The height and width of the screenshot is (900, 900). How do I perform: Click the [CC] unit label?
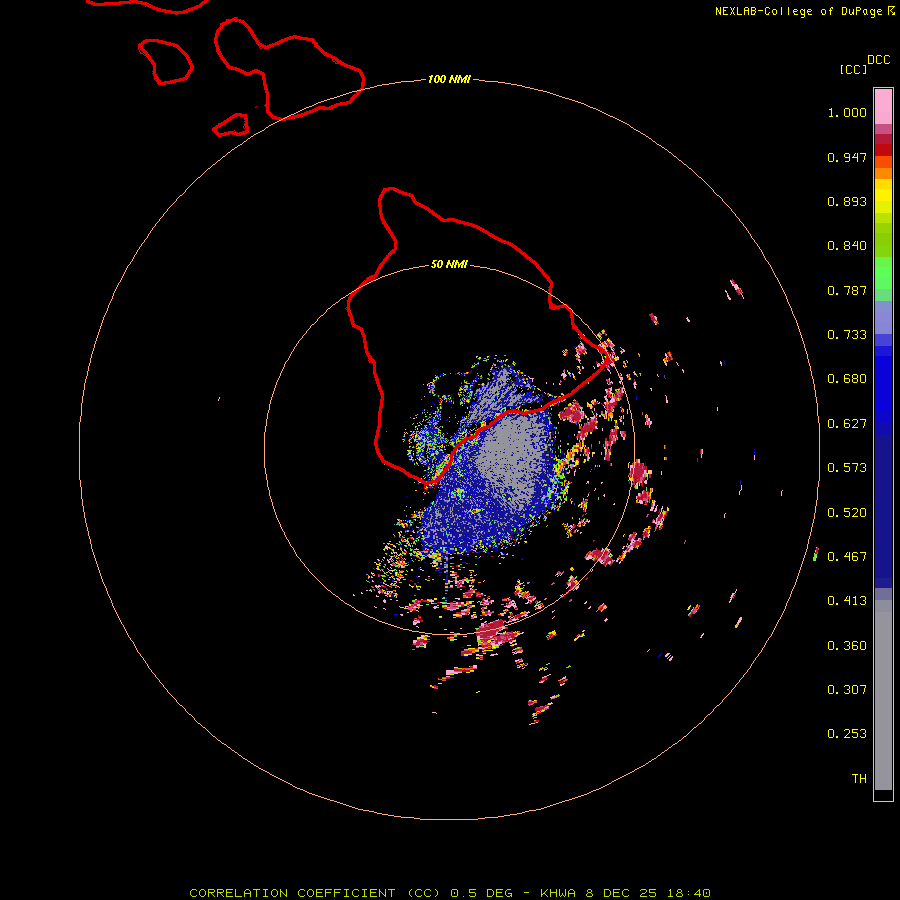(853, 69)
